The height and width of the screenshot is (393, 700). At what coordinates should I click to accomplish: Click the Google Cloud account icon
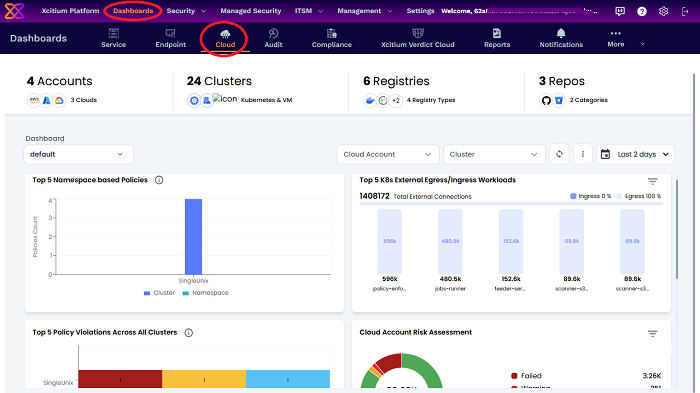point(59,100)
